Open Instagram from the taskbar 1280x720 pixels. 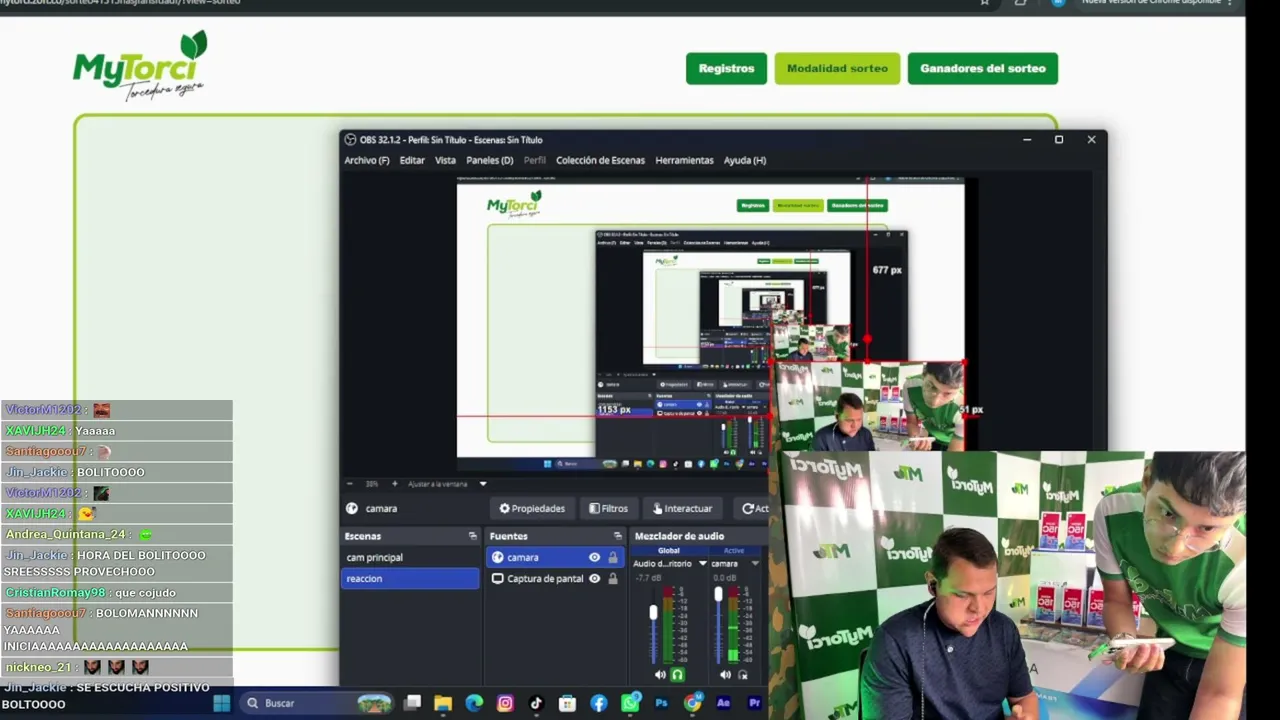click(x=505, y=703)
